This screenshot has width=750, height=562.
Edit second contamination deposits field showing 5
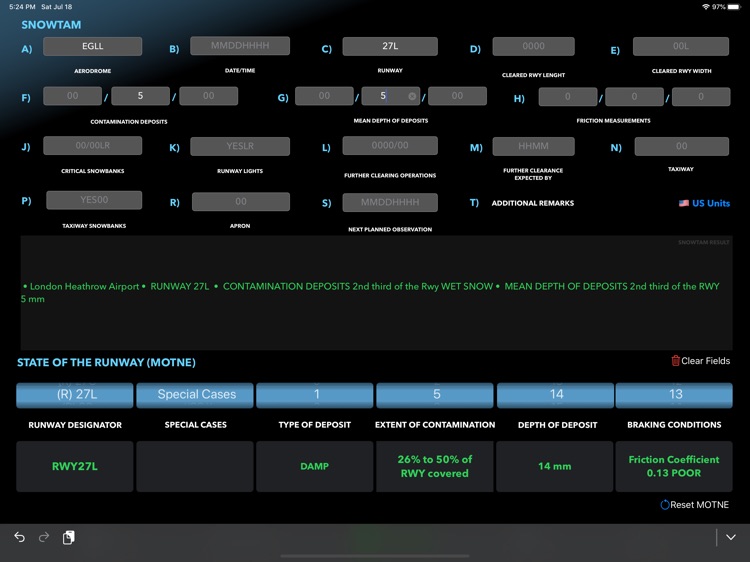pos(140,96)
